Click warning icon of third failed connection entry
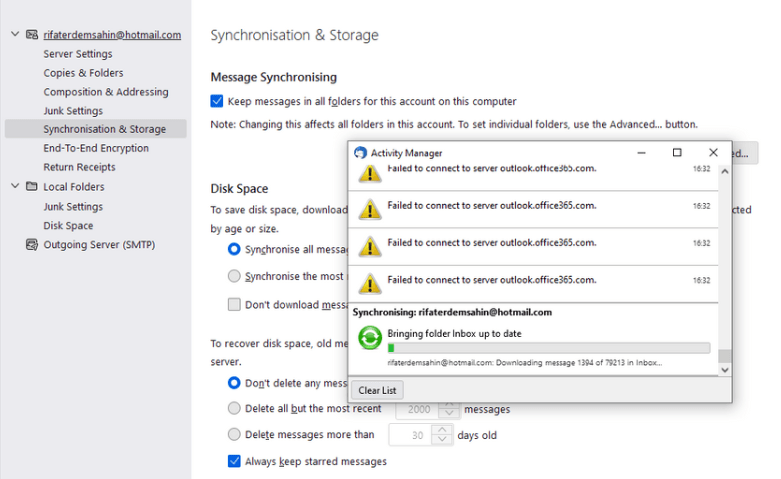Image resolution: width=781 pixels, height=479 pixels. tap(370, 247)
